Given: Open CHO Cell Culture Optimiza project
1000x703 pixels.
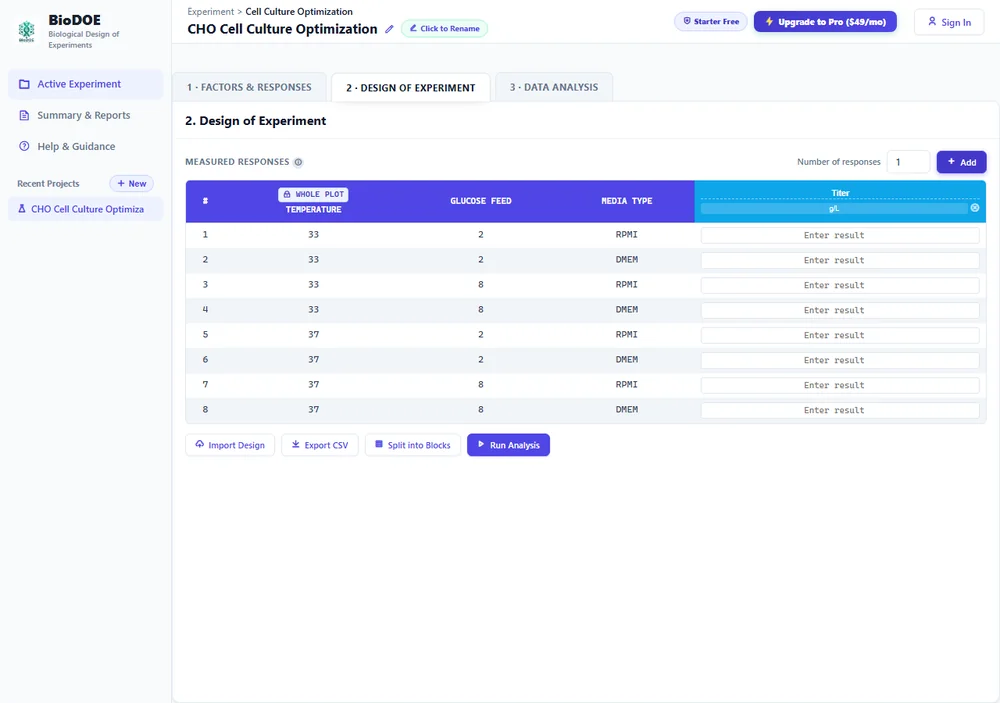Looking at the screenshot, I should pos(85,209).
